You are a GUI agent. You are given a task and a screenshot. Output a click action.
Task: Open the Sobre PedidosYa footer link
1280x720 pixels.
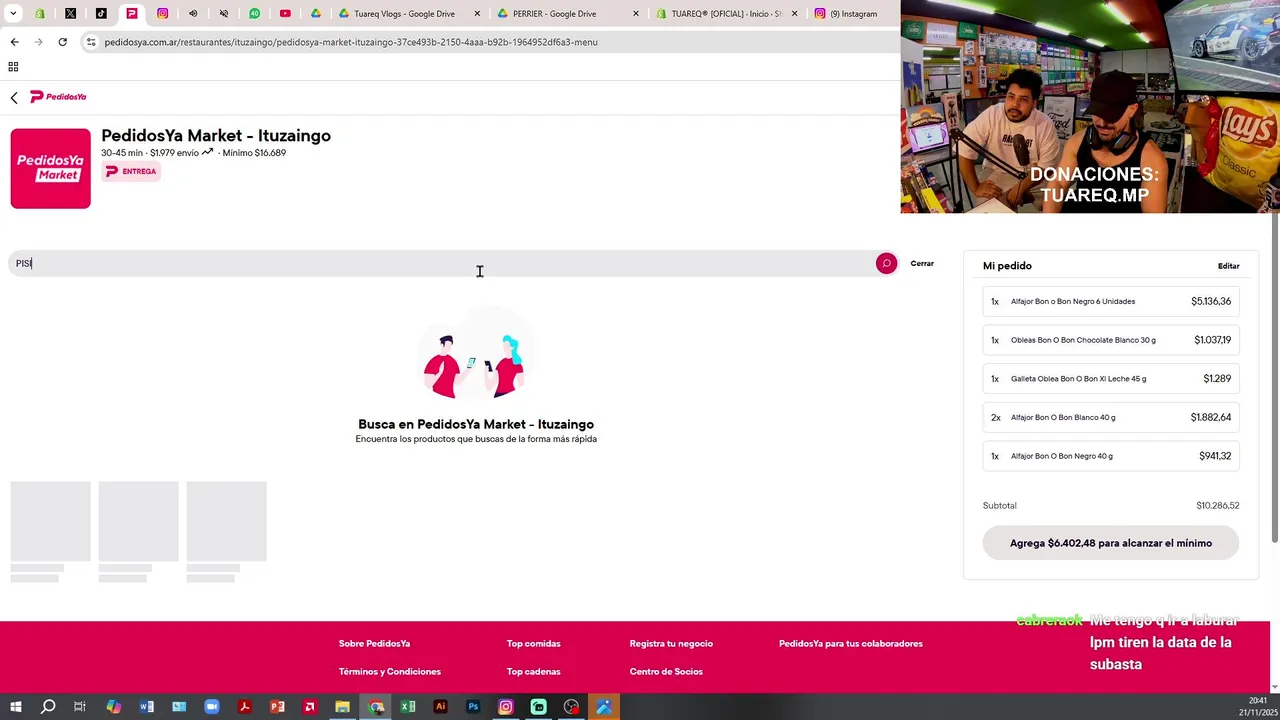pyautogui.click(x=374, y=644)
